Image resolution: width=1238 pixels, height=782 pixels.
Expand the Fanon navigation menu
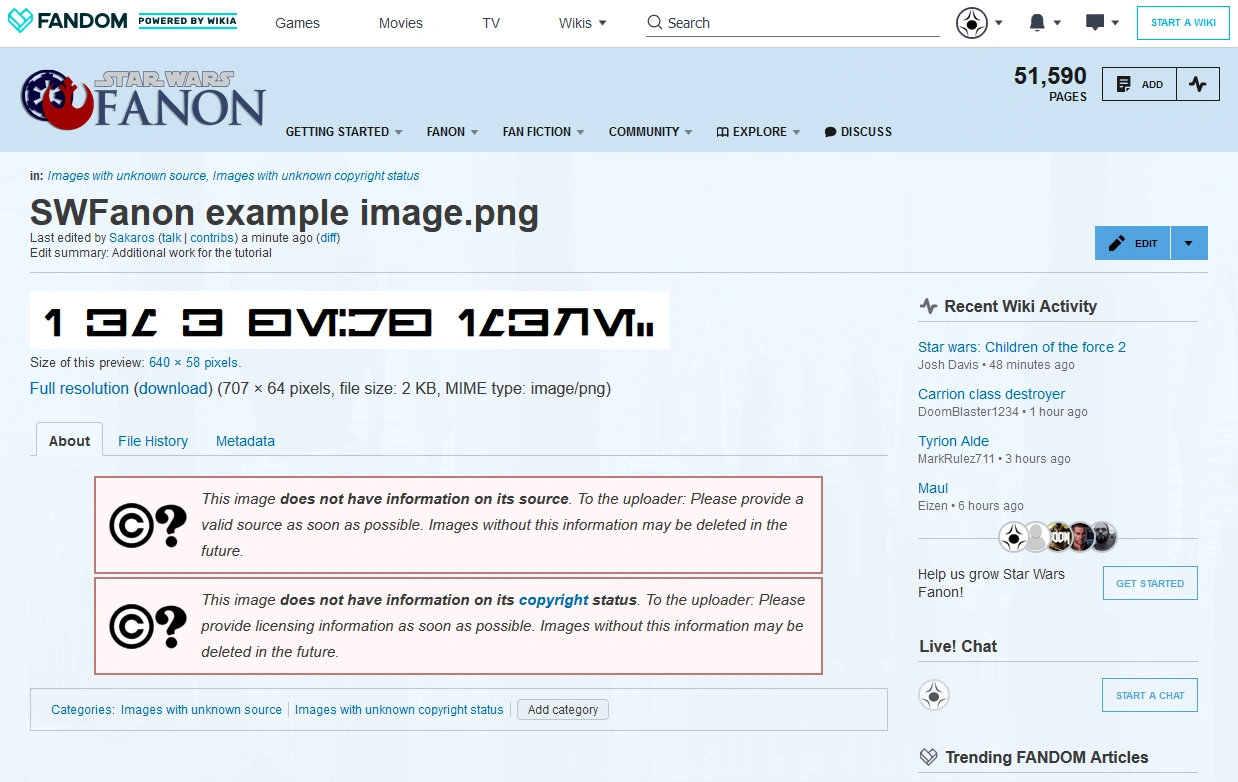point(452,131)
